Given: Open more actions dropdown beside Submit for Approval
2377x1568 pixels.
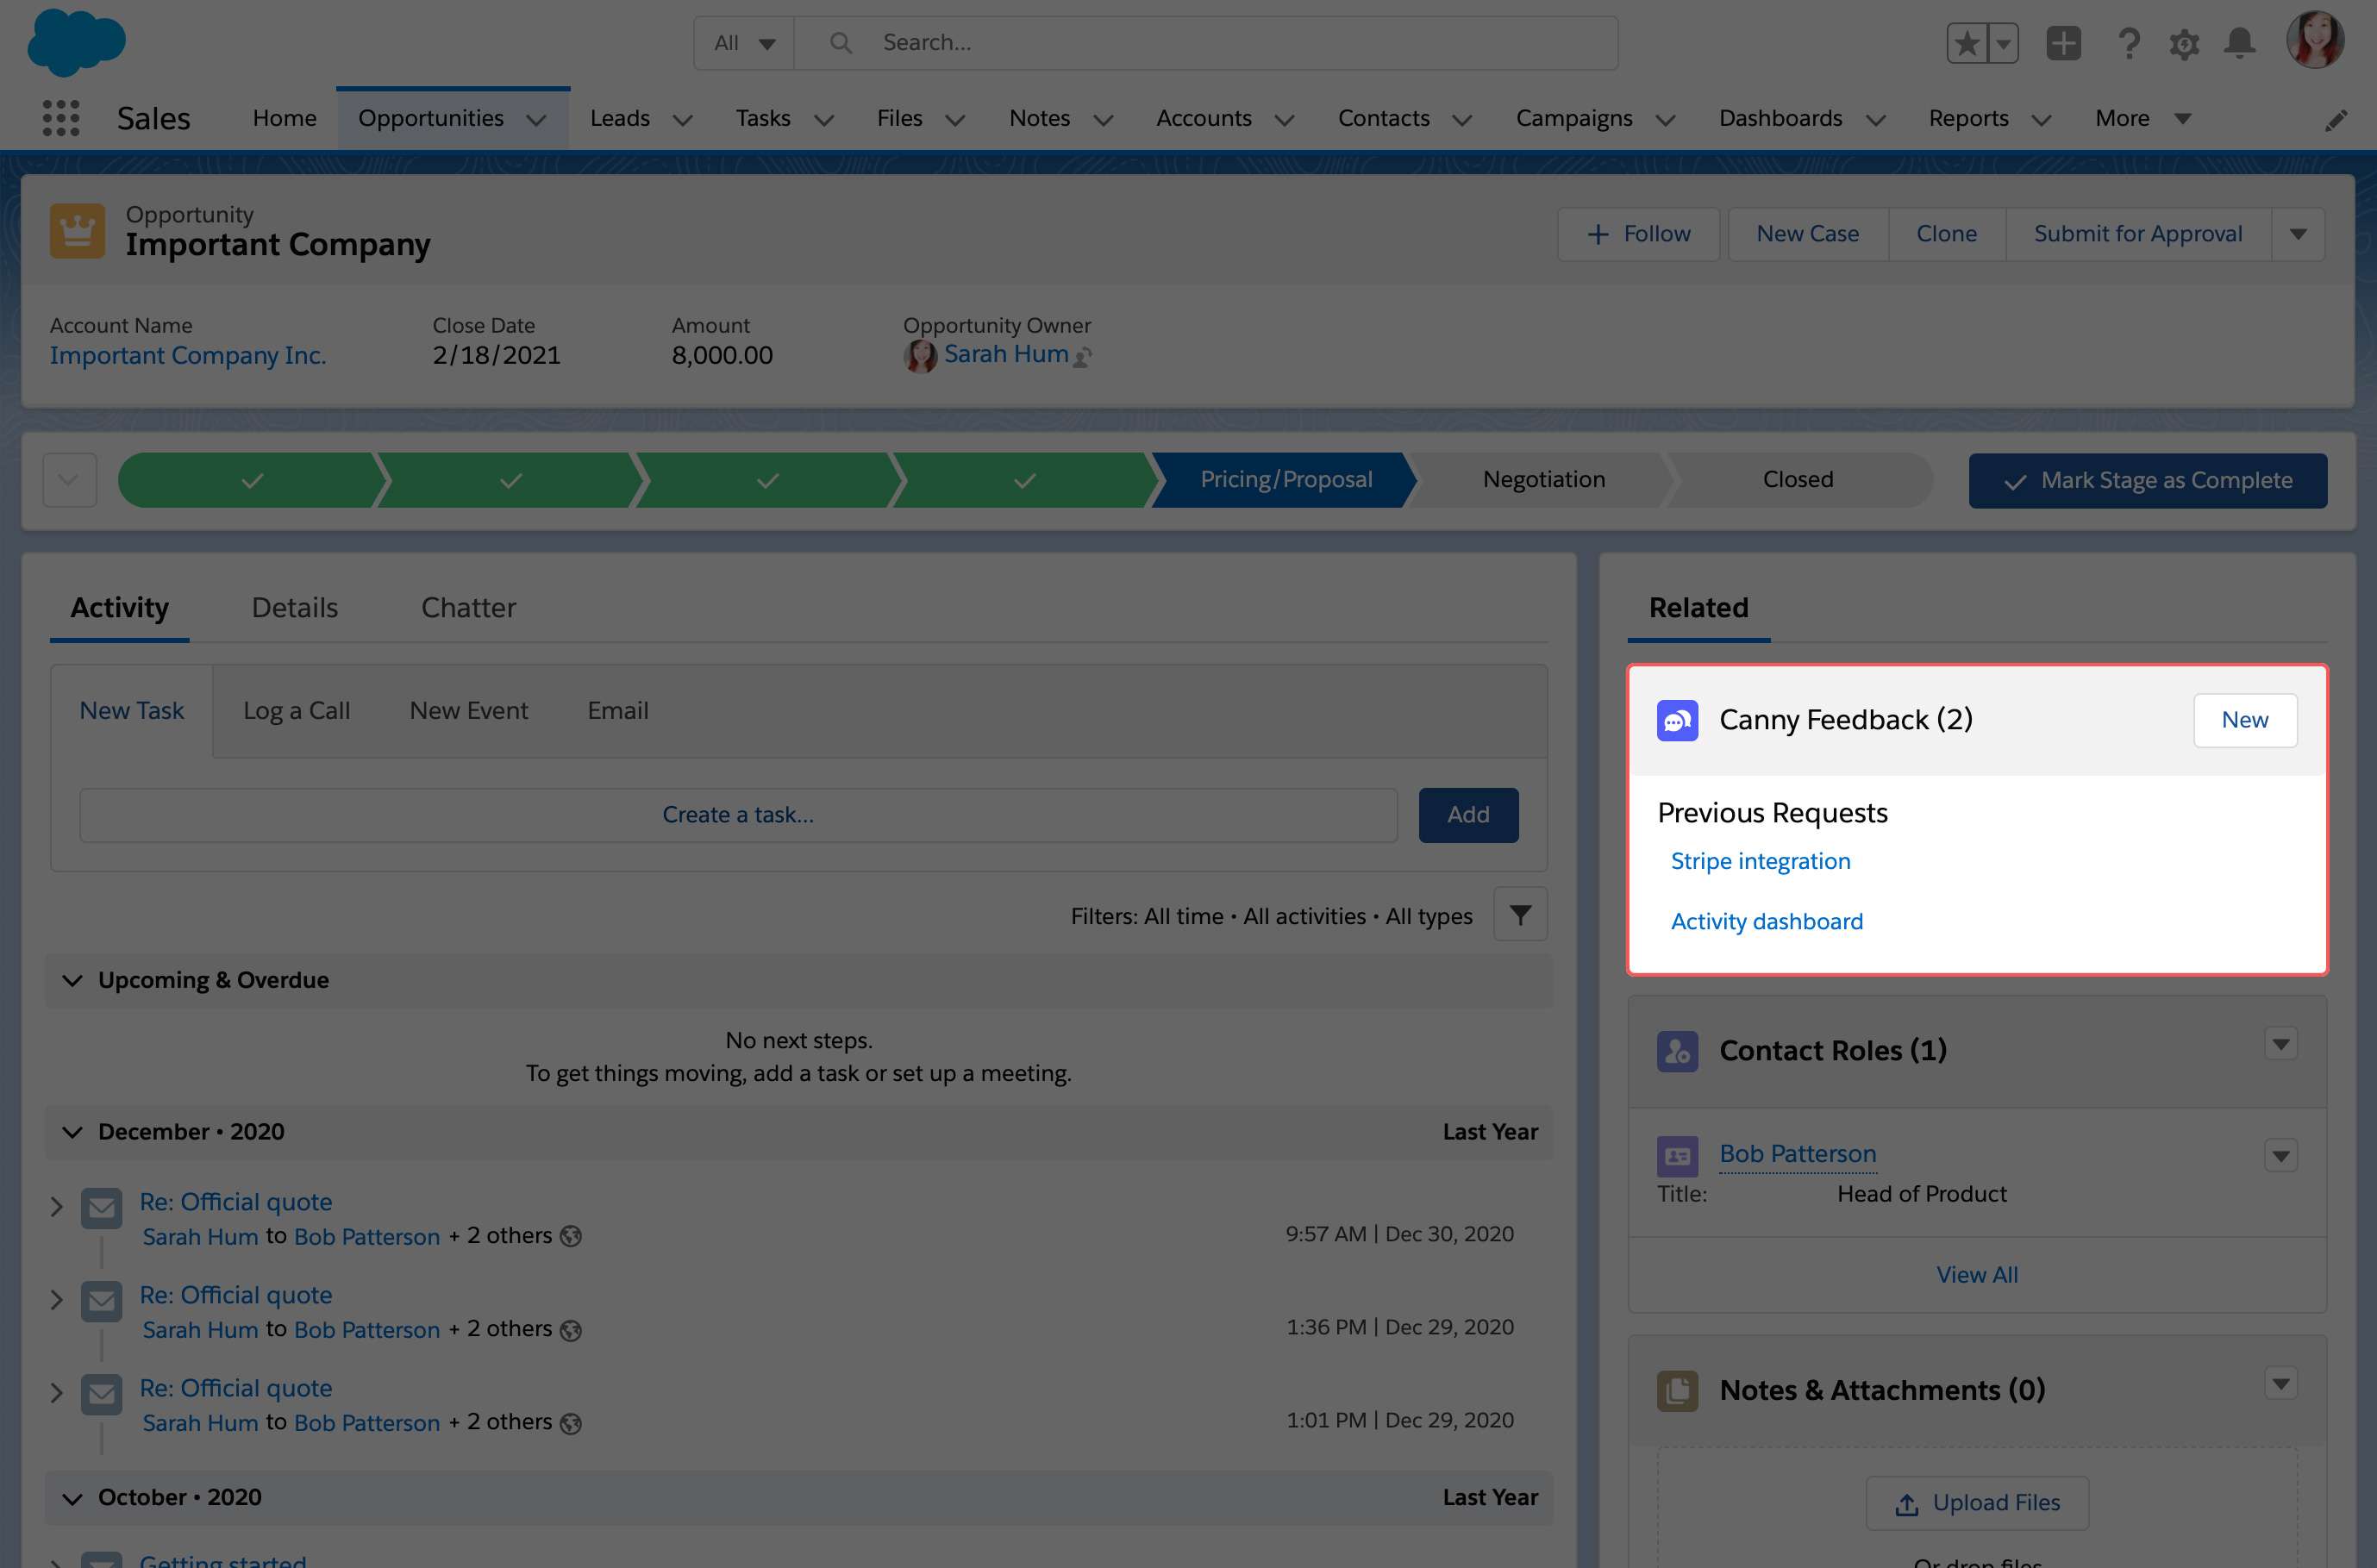Looking at the screenshot, I should click(2298, 234).
